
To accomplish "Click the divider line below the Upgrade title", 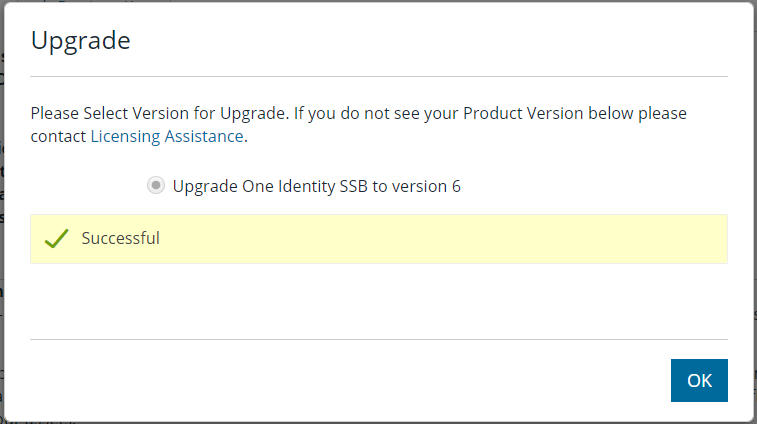I will (378, 76).
